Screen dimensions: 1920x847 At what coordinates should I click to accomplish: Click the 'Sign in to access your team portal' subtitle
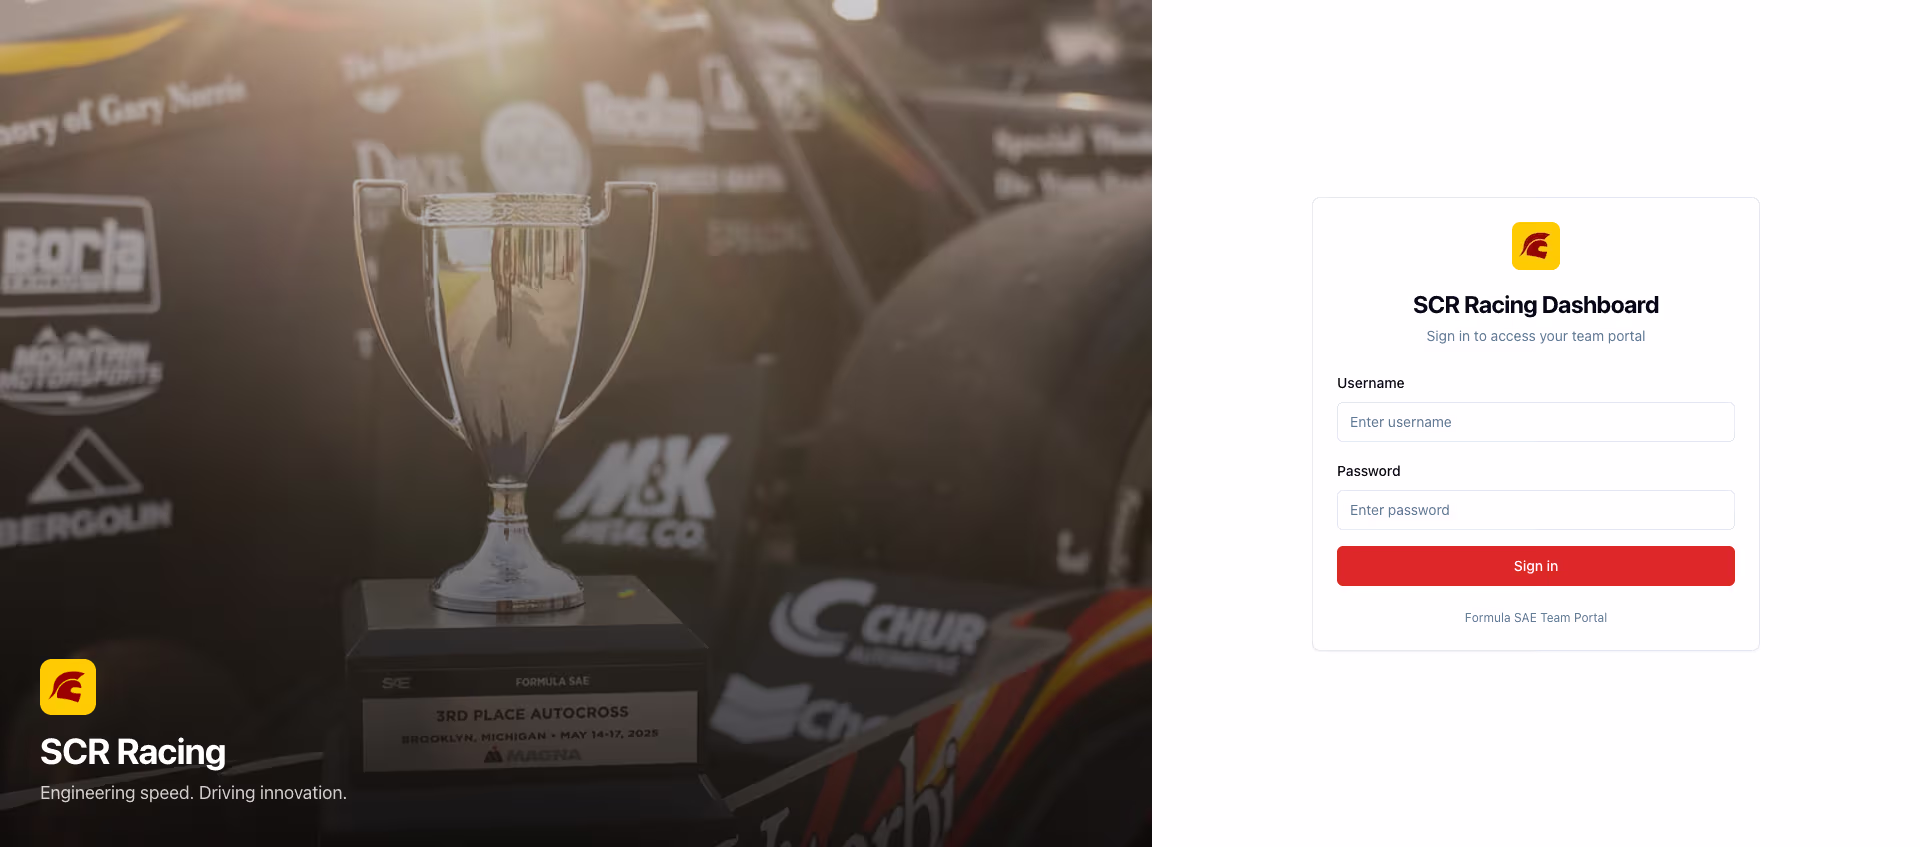click(x=1535, y=336)
